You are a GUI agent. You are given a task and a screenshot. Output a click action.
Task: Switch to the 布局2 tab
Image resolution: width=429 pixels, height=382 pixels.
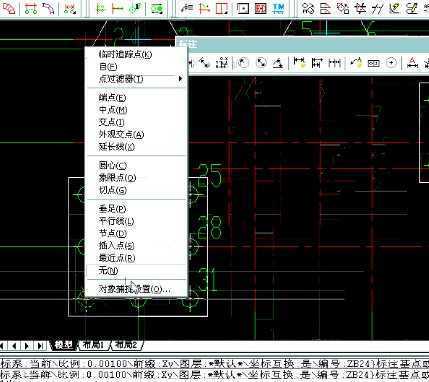[x=126, y=345]
